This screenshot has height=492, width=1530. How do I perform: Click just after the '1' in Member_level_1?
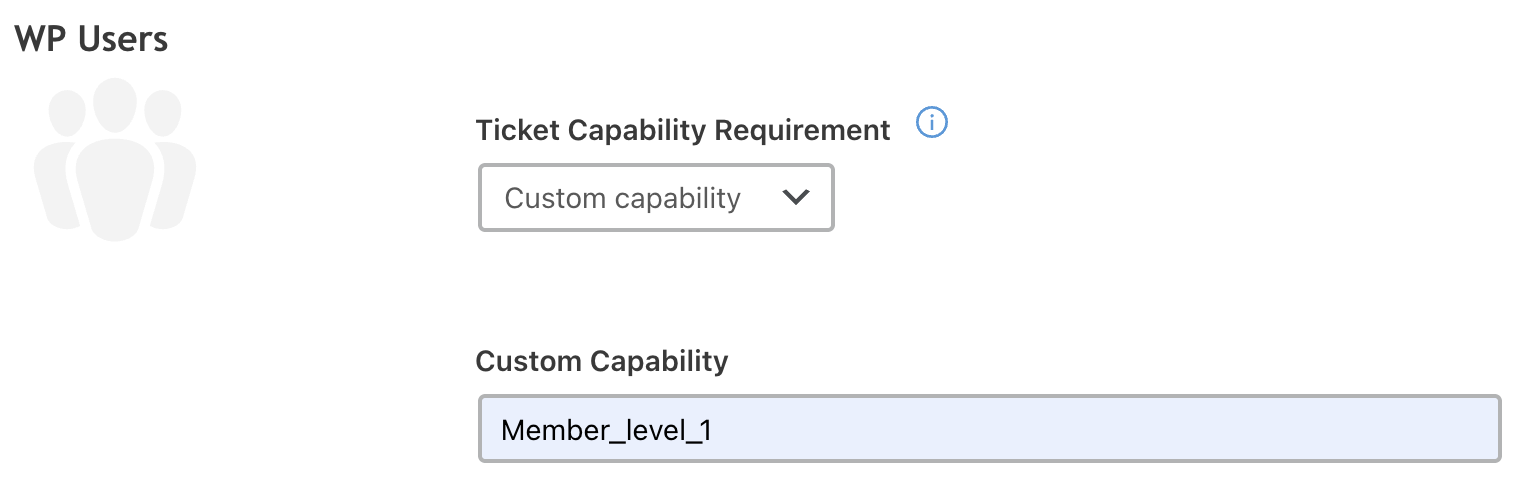(x=713, y=430)
